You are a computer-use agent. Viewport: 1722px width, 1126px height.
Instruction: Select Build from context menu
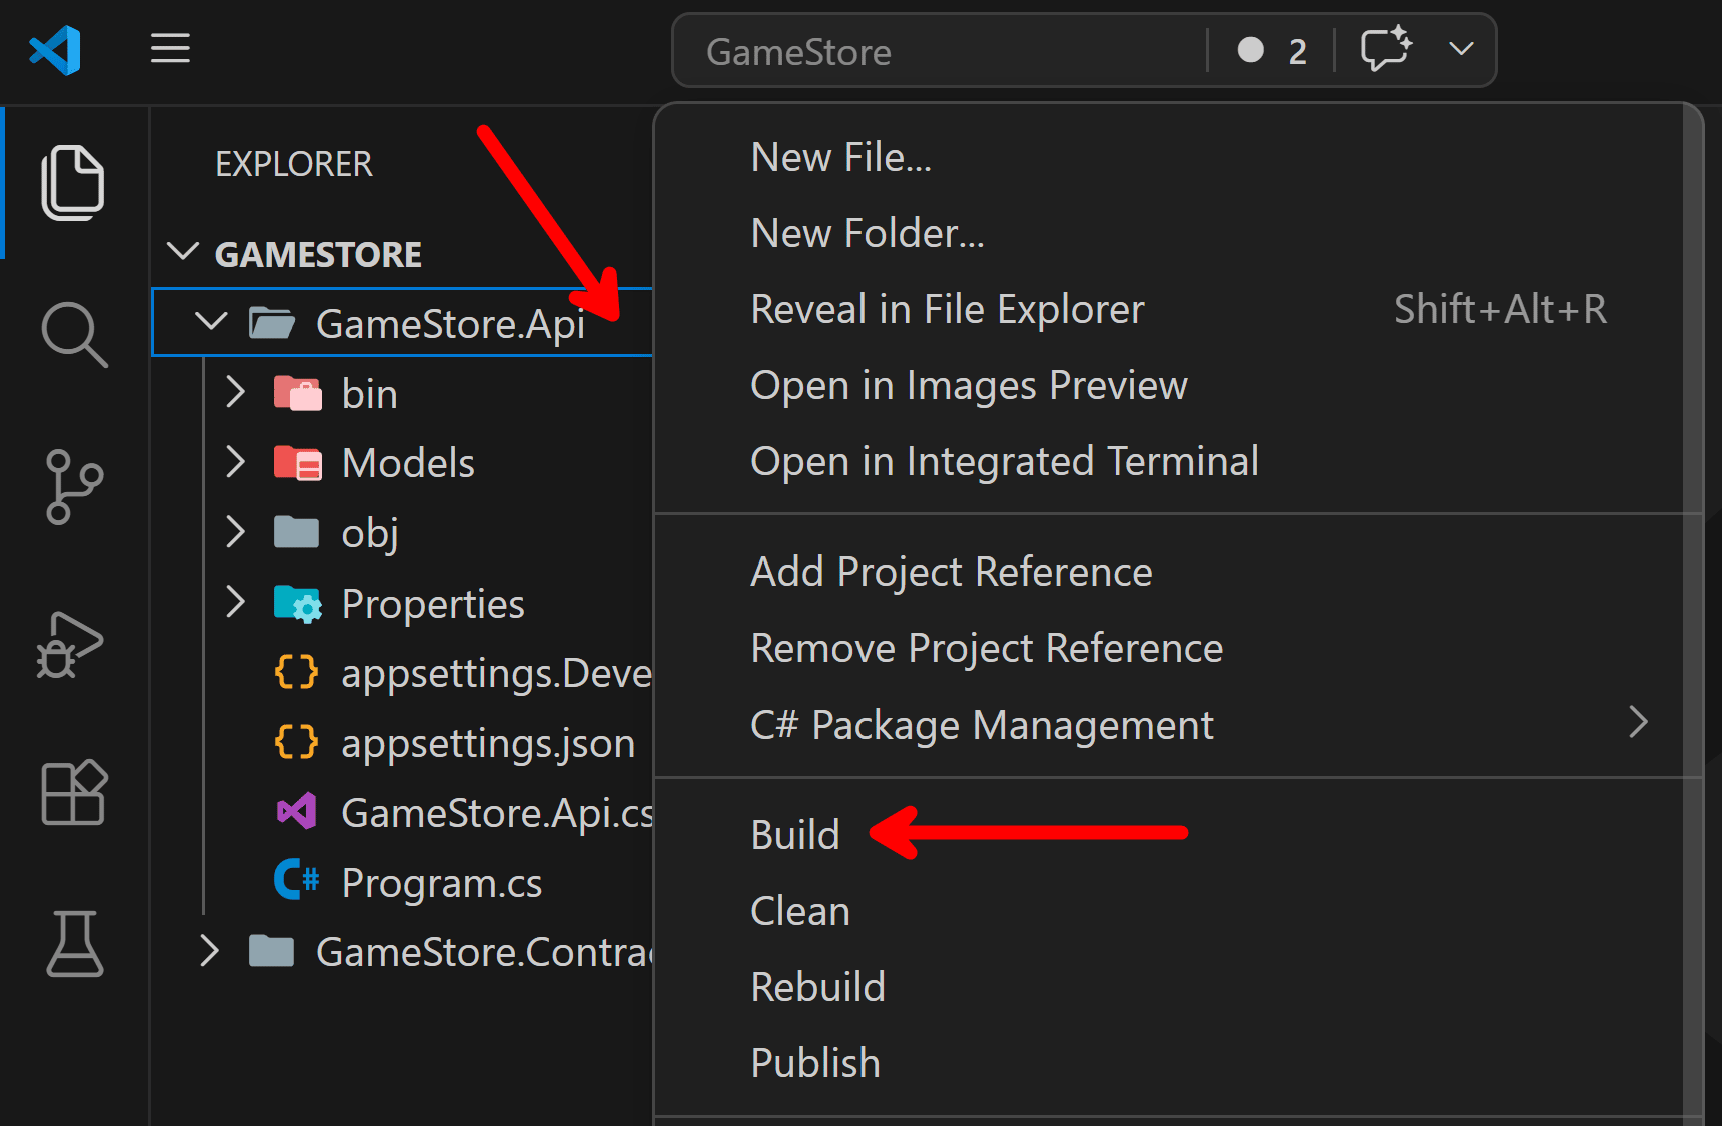coord(795,835)
